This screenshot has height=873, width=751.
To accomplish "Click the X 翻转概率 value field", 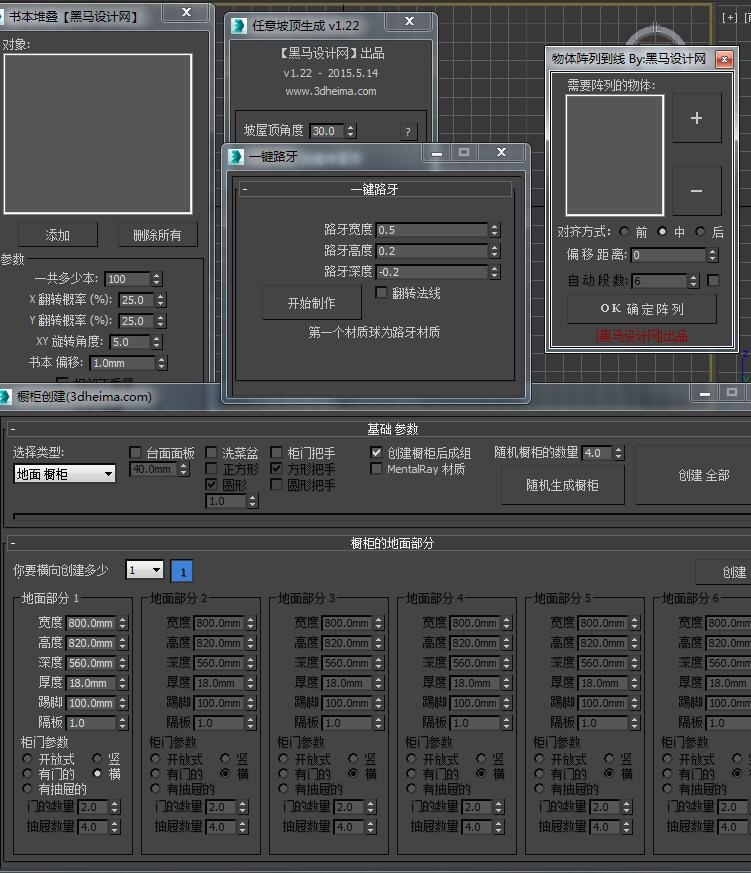I will (x=137, y=300).
